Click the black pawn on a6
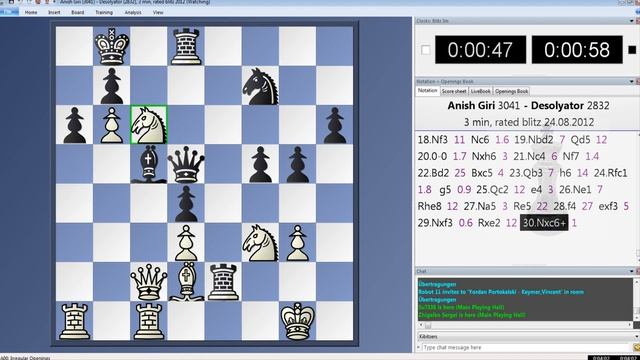The image size is (640, 360). point(74,125)
